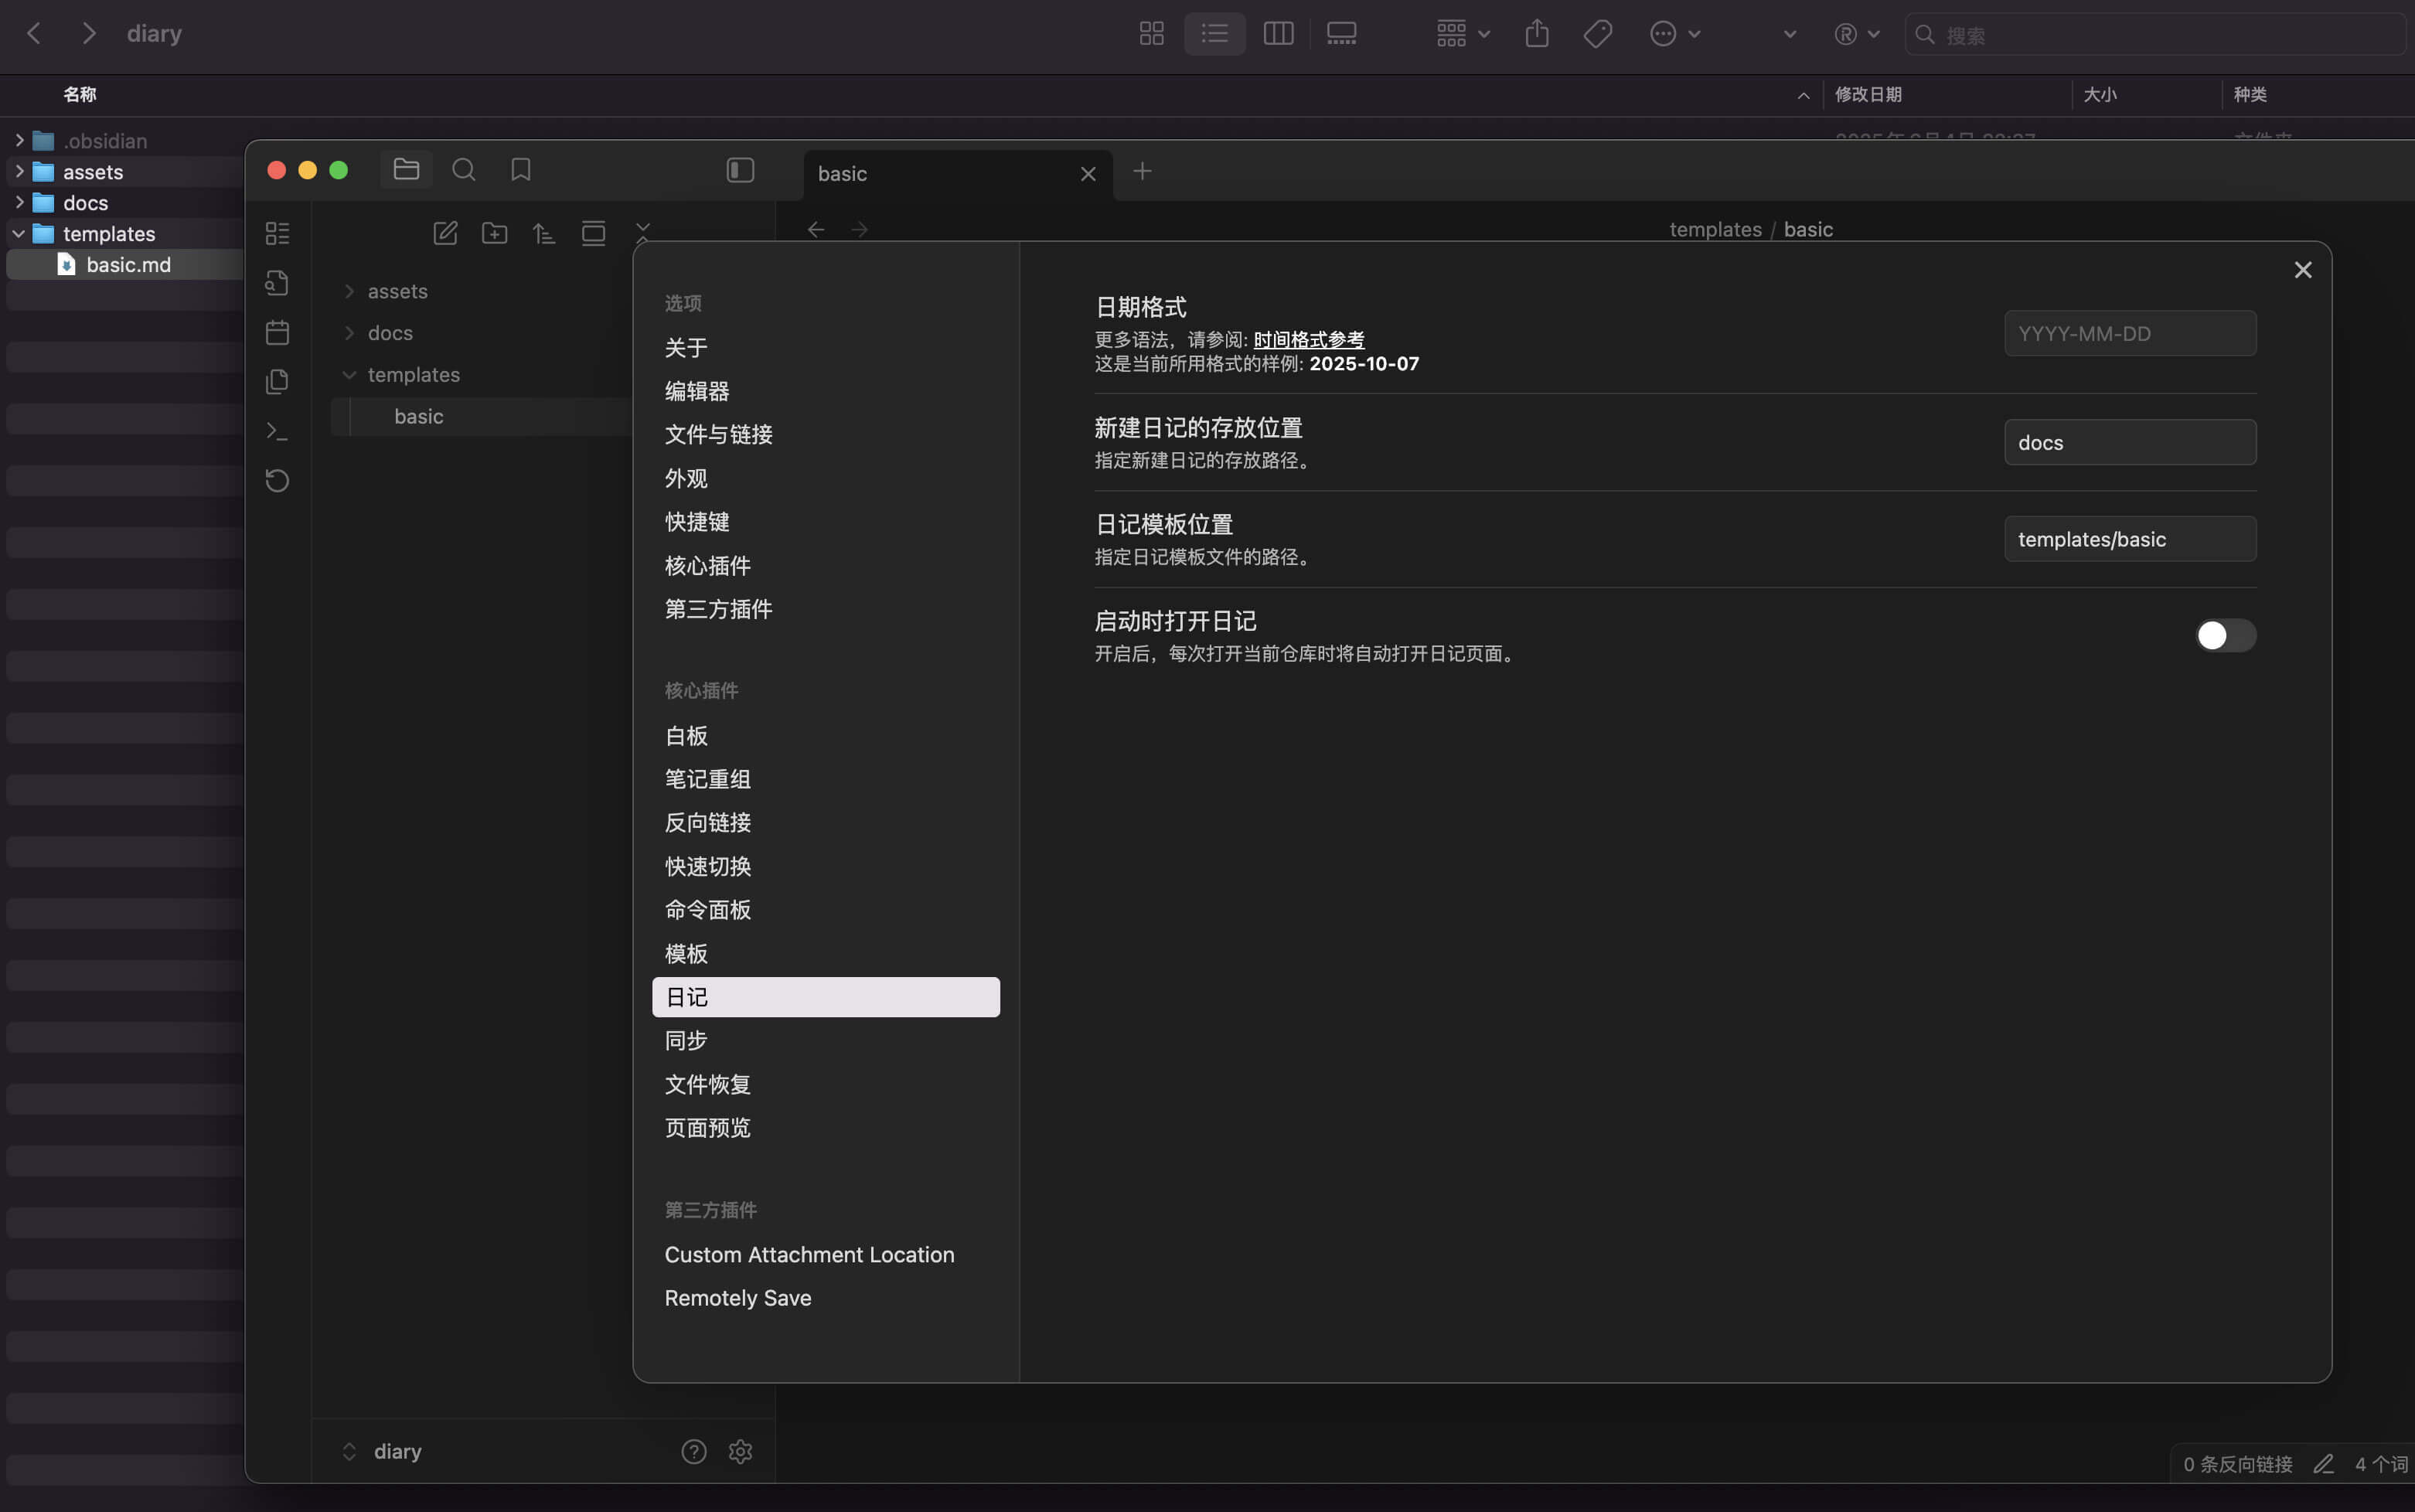Open the Obsidian search icon
Viewport: 2415px width, 1512px height.
coord(463,170)
